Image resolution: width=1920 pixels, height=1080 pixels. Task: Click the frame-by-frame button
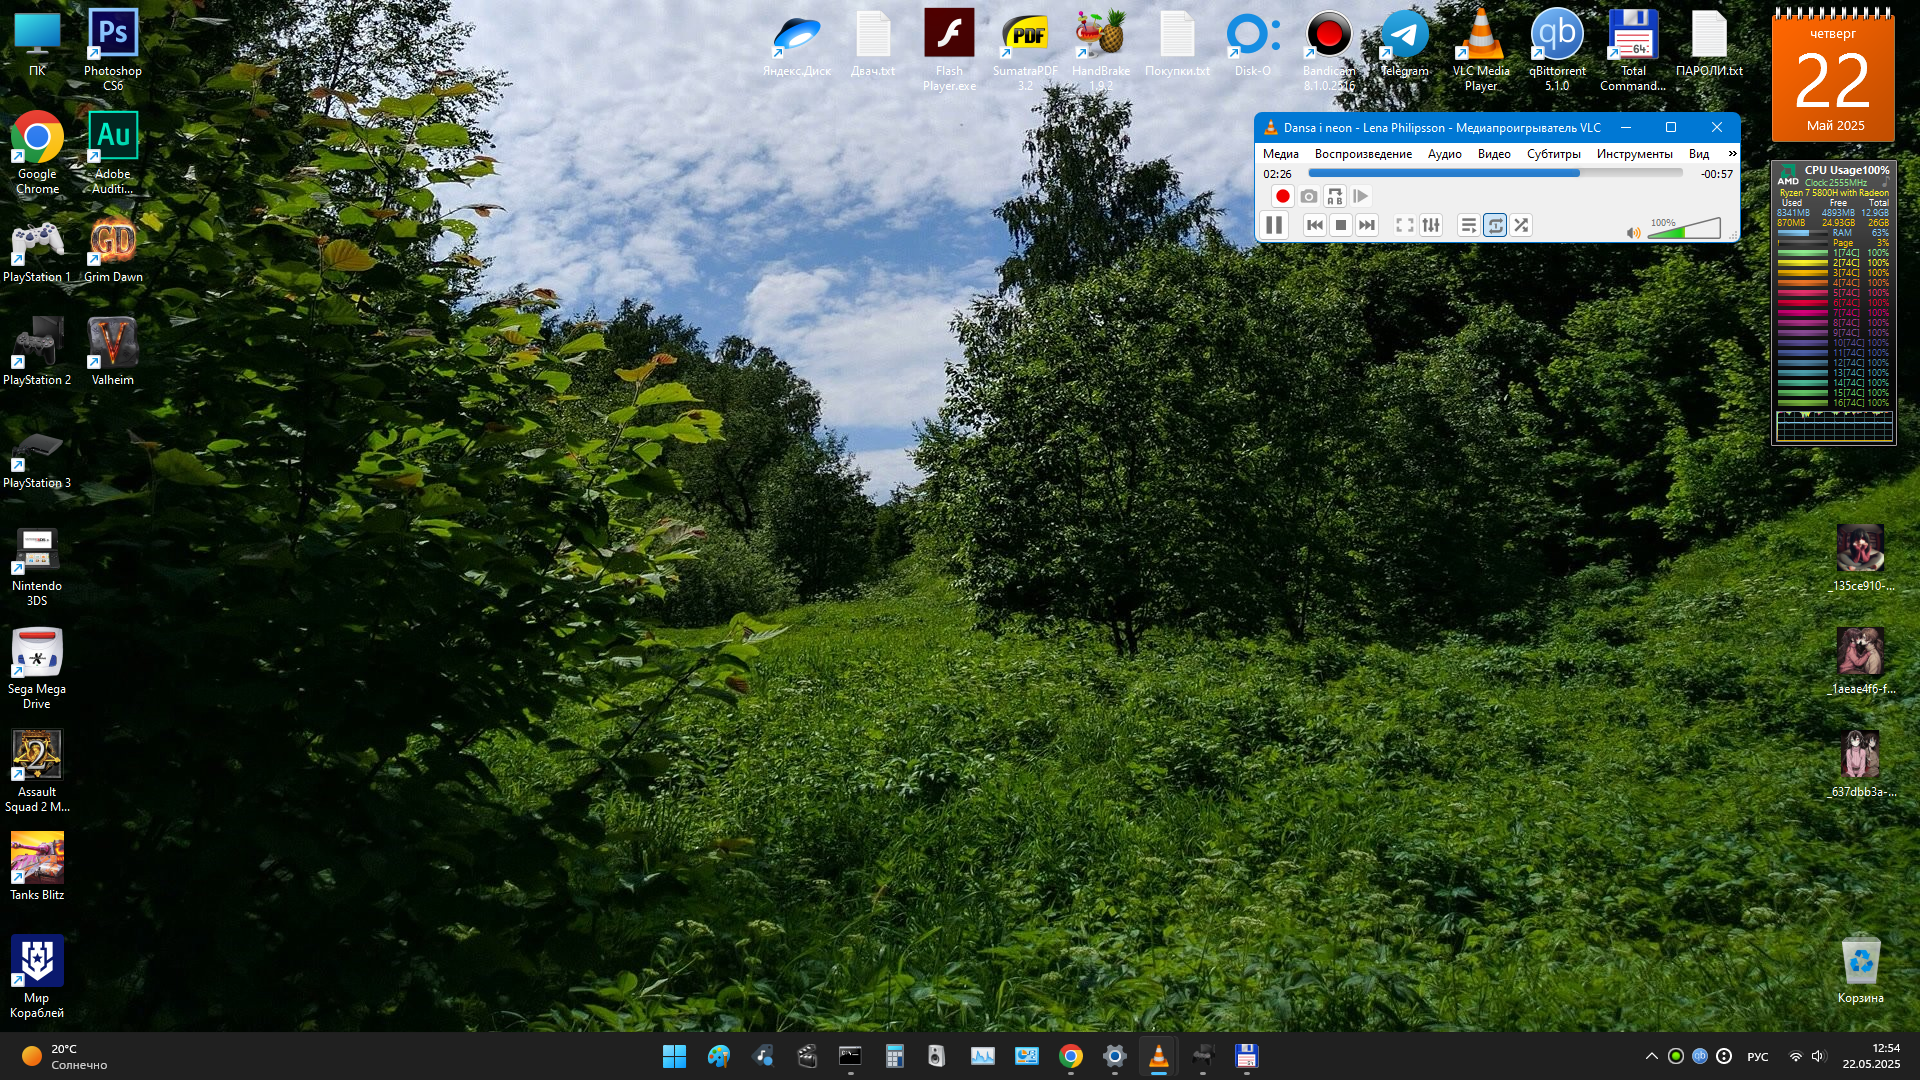tap(1360, 197)
